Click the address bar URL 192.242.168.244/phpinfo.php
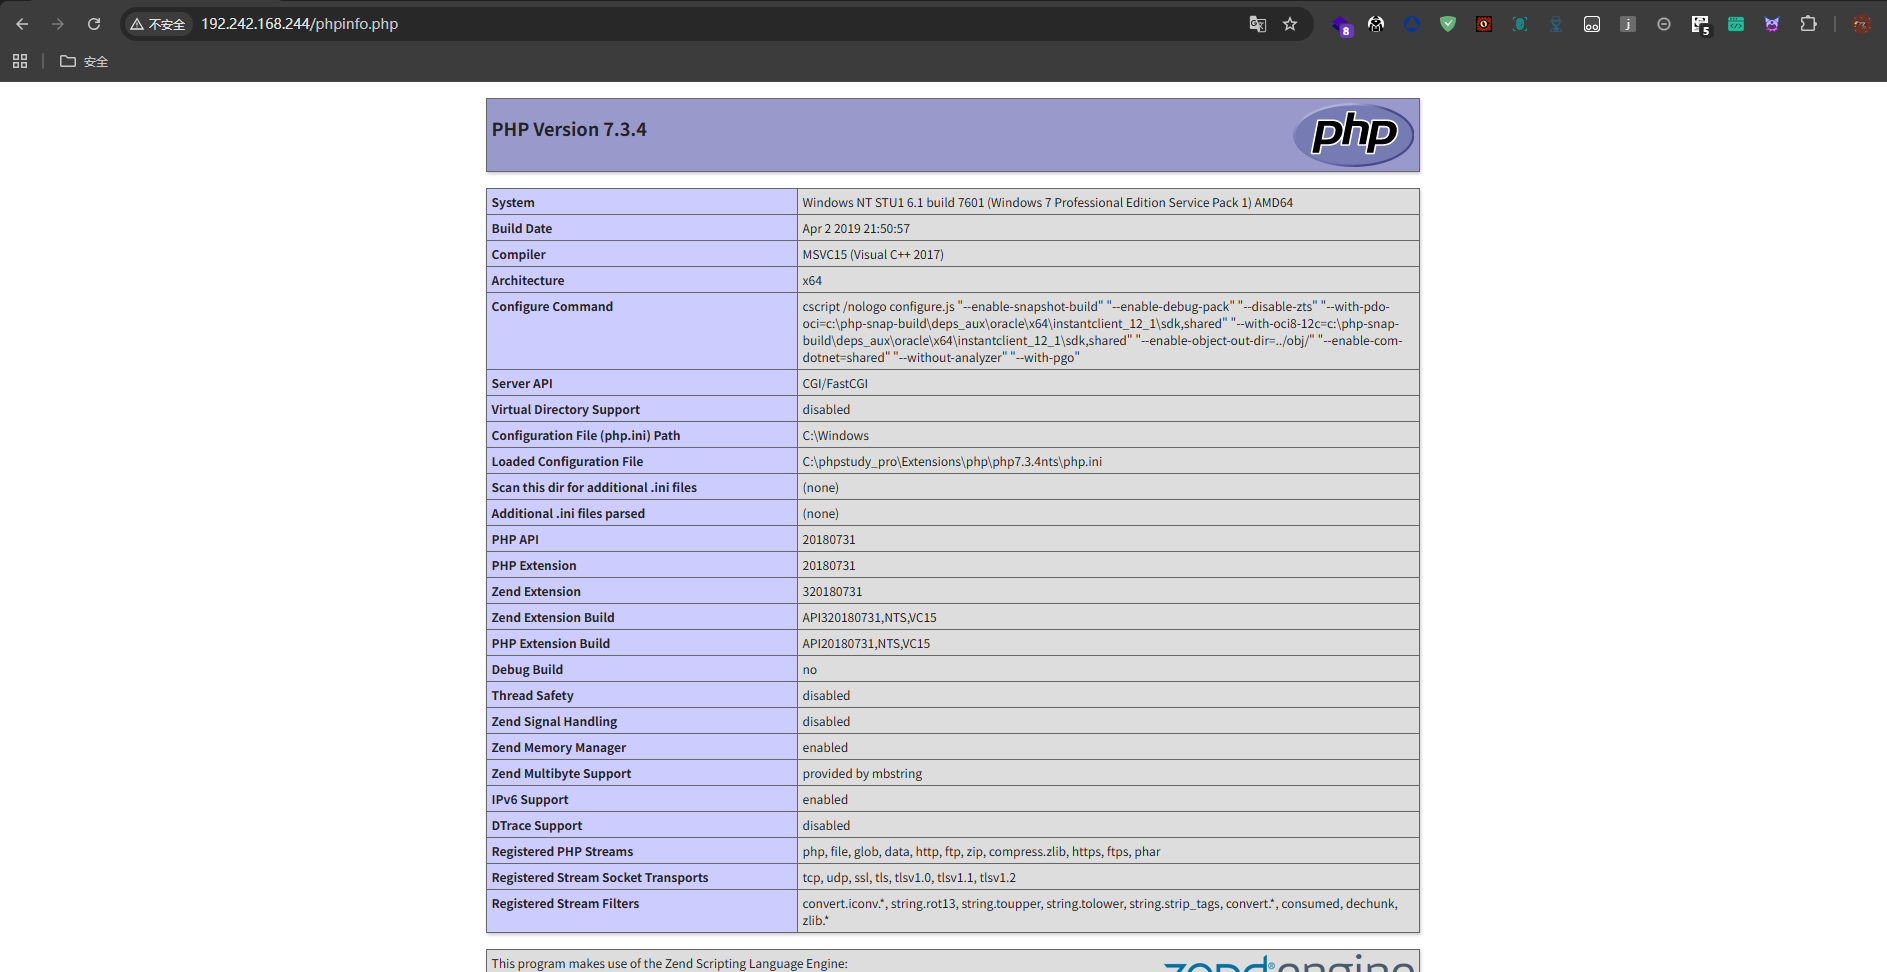 click(299, 24)
